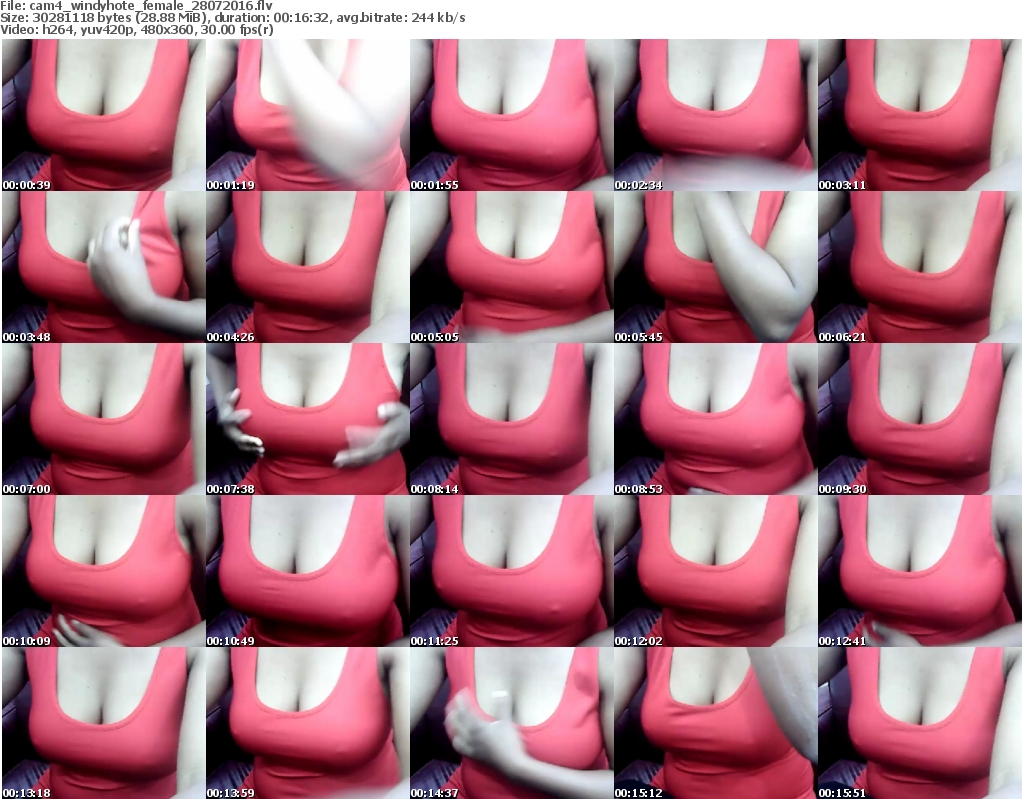Pick the frame at 00:10:09
The image size is (1024, 799).
(103, 571)
